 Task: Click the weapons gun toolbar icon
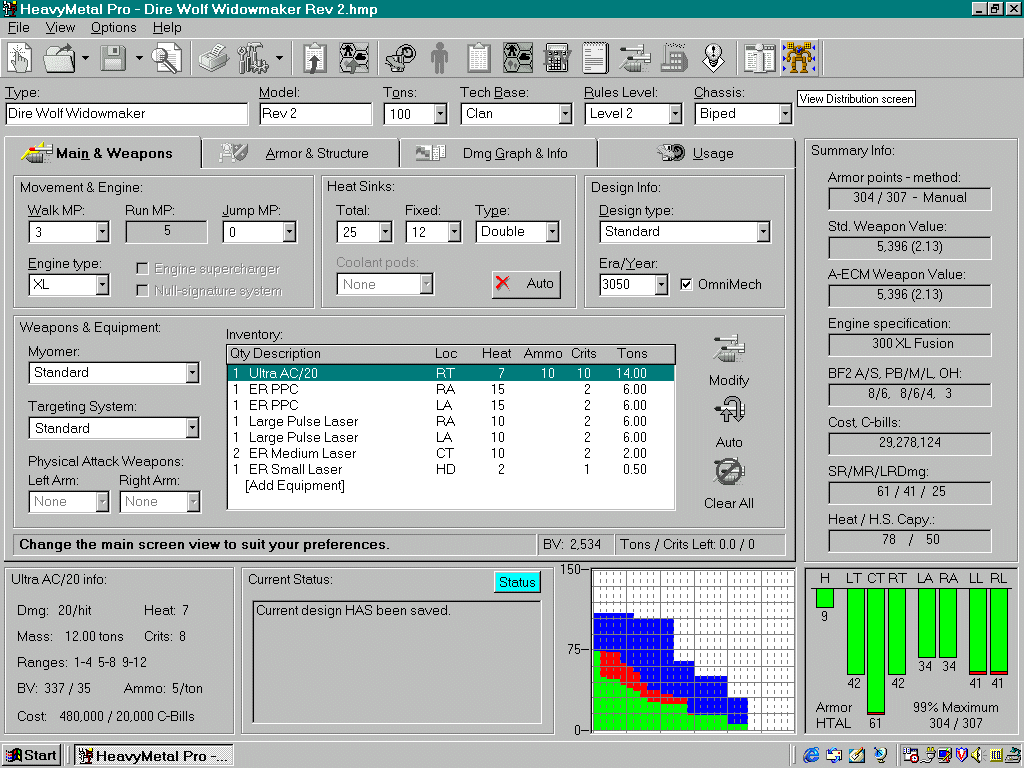click(635, 58)
